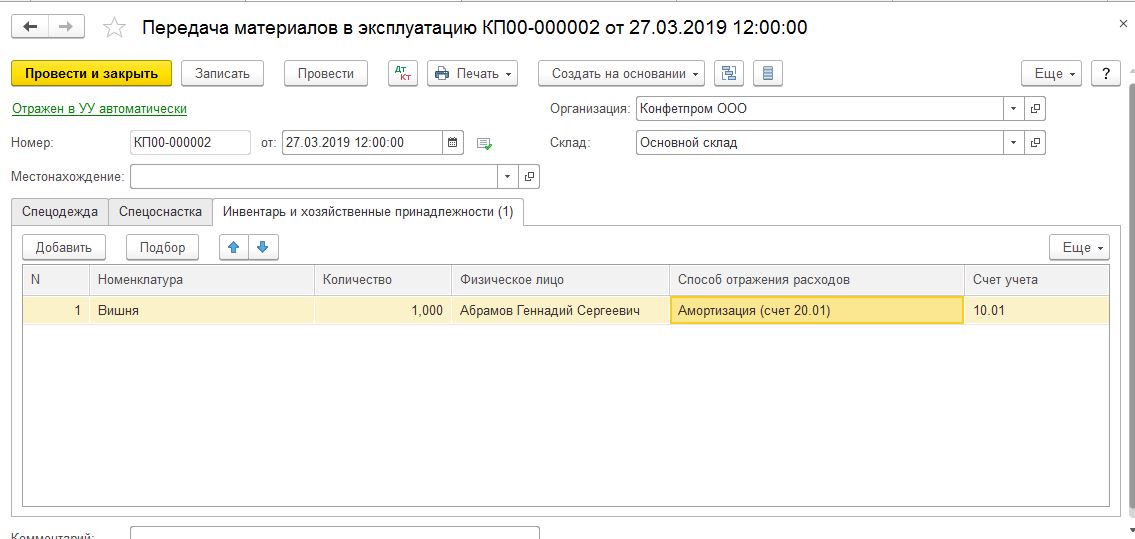Move row up with blue arrow

point(234,247)
